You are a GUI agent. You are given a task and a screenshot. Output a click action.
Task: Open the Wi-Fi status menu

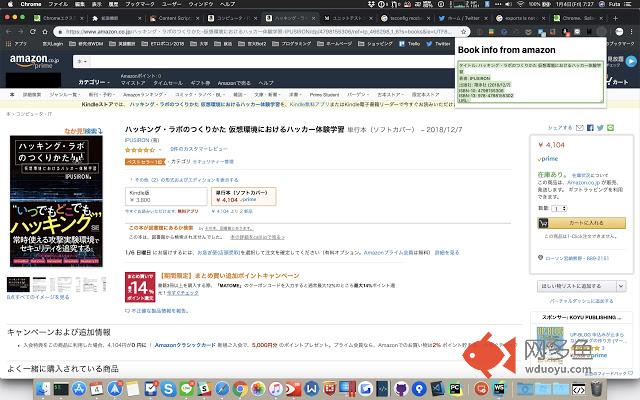coord(520,4)
